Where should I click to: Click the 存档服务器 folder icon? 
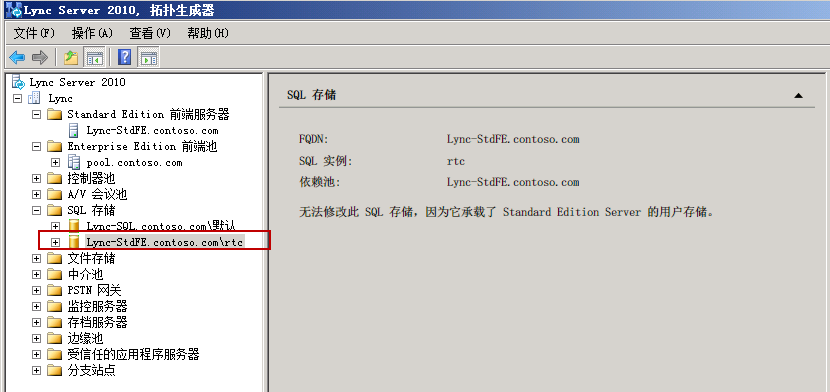tap(54, 322)
